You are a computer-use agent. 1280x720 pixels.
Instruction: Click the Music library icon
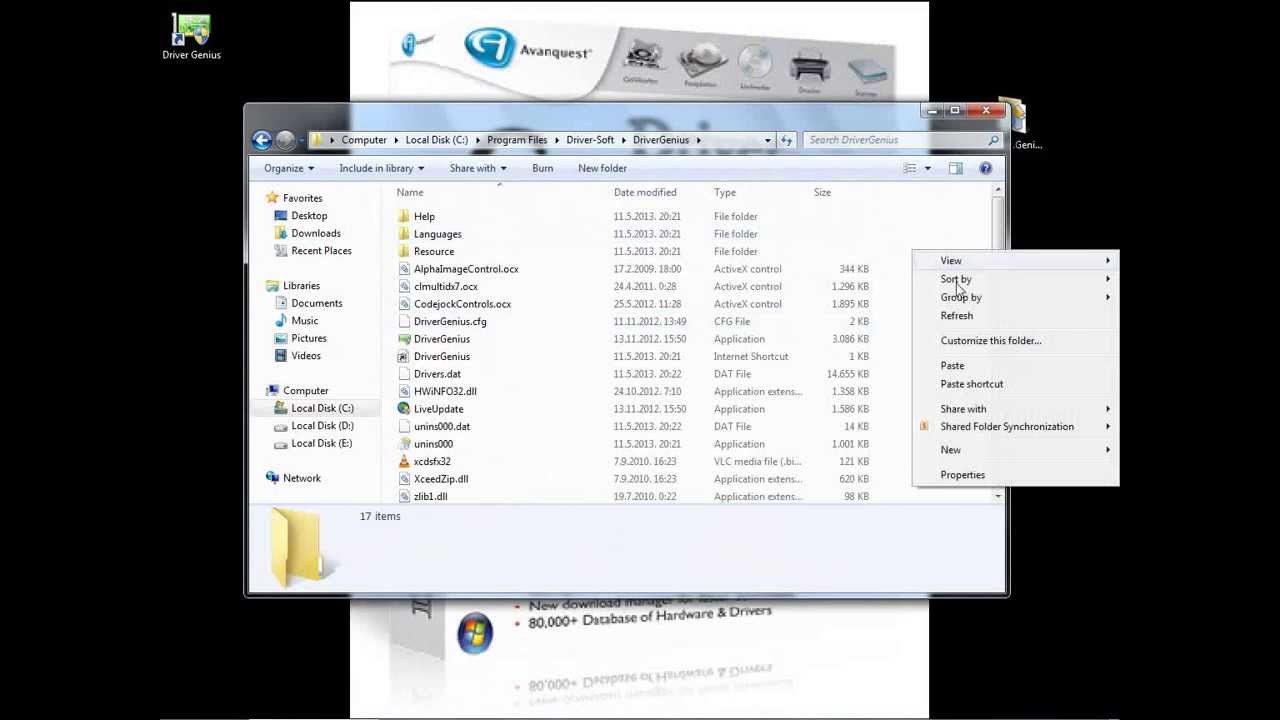[x=281, y=321]
